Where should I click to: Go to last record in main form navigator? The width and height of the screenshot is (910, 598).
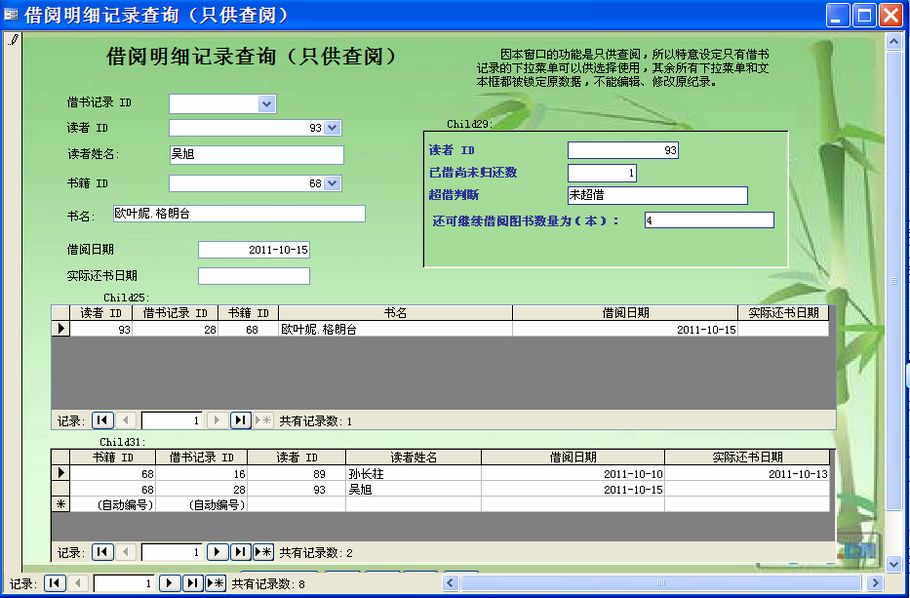193,583
